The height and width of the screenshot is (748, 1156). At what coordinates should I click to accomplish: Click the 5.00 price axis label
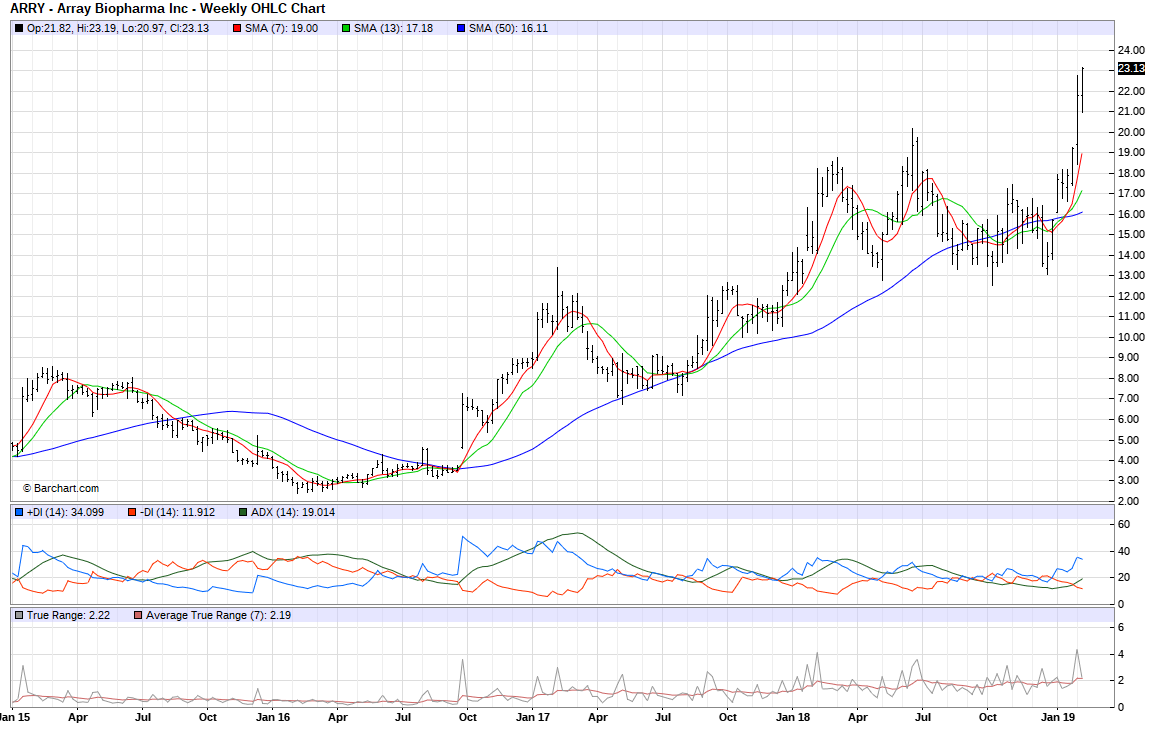point(1131,440)
